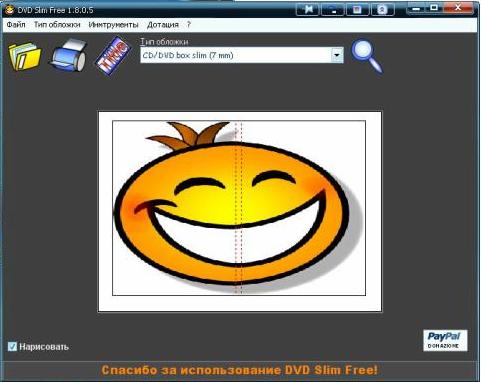481x382 pixels.
Task: Expand the Тип обложки dropdown arrow
Action: click(x=337, y=55)
